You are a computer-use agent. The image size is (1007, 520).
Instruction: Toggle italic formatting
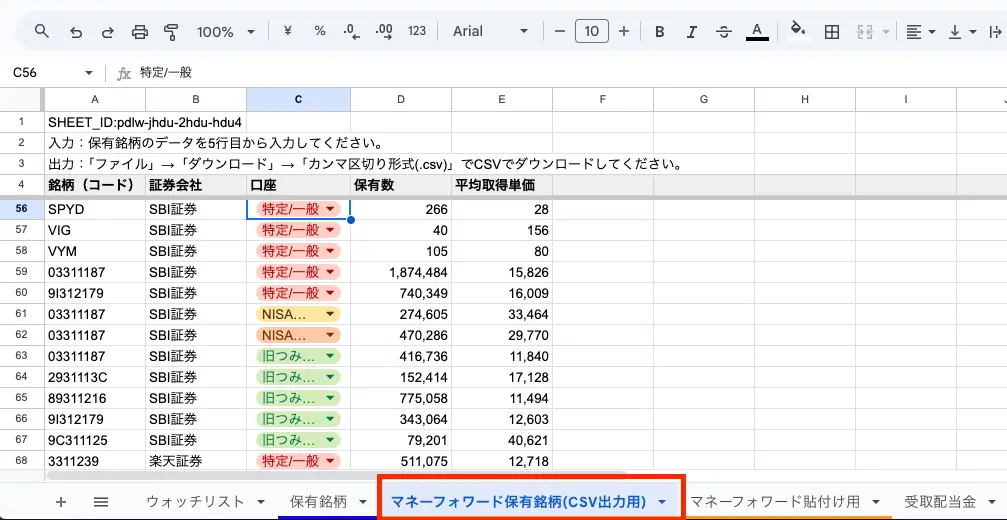(x=692, y=31)
